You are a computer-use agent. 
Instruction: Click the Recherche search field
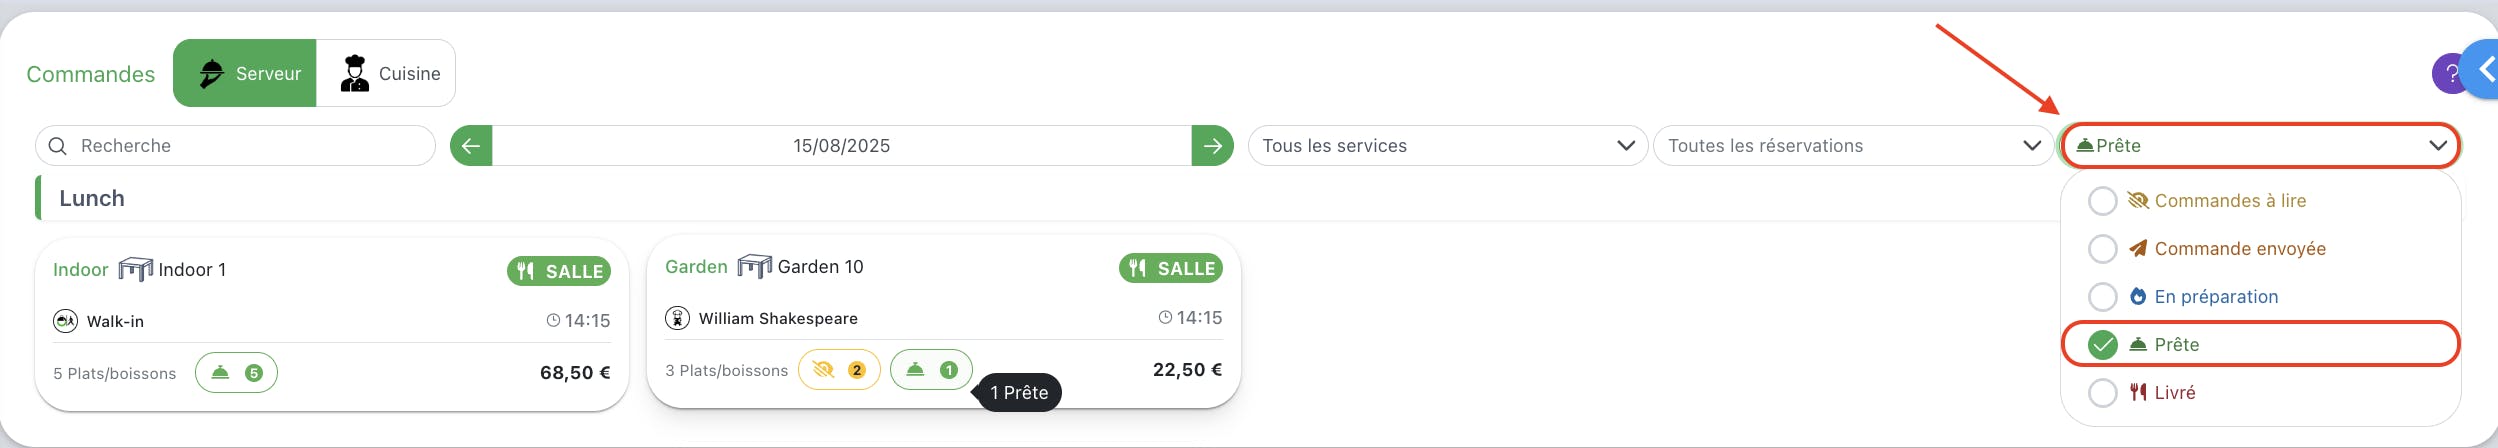coord(235,146)
